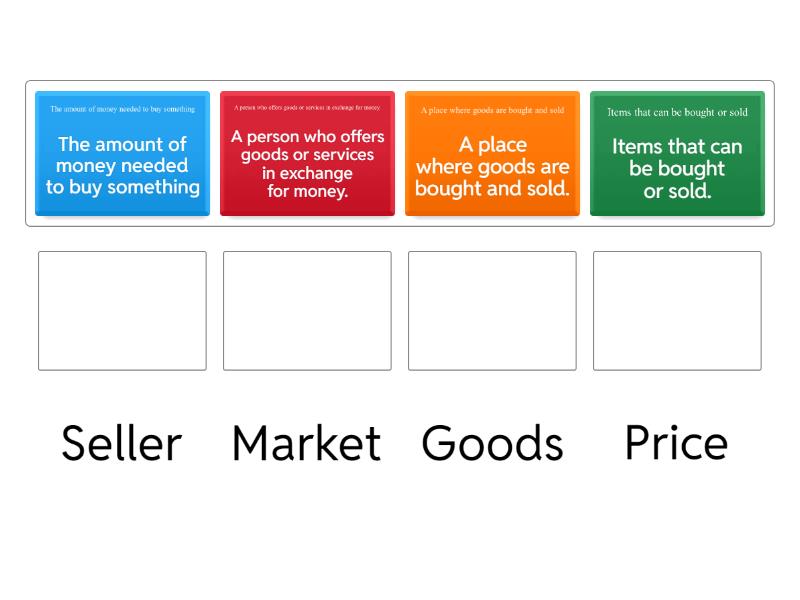Click the Seller label
The image size is (800, 600).
pyautogui.click(x=122, y=443)
